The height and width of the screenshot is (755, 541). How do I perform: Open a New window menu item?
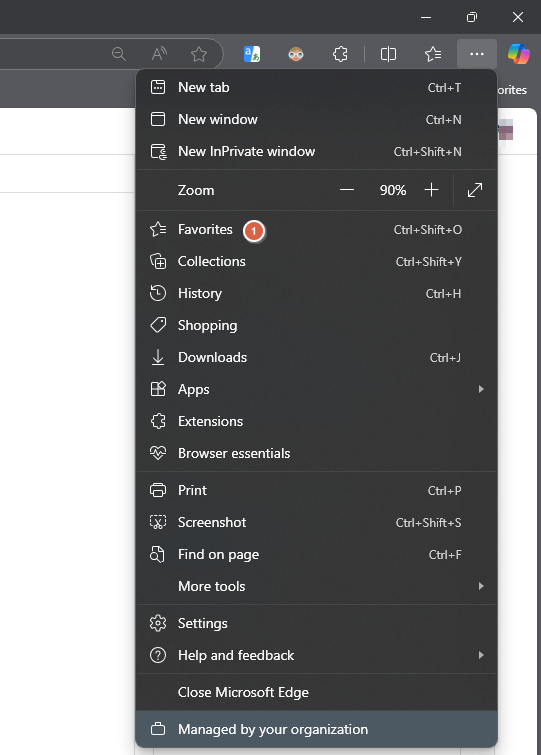[317, 119]
